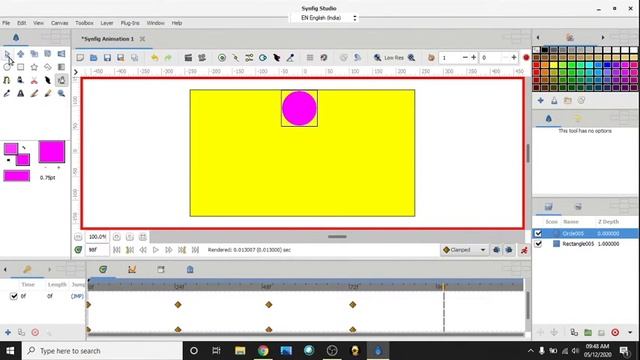
Task: Uncheck the Circle005 layer checkbox
Action: tap(538, 233)
